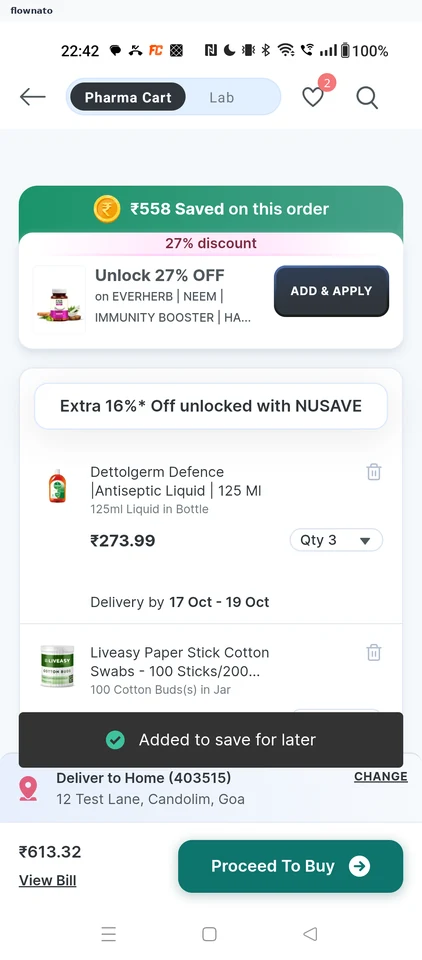Open the View Bill link

point(48,880)
